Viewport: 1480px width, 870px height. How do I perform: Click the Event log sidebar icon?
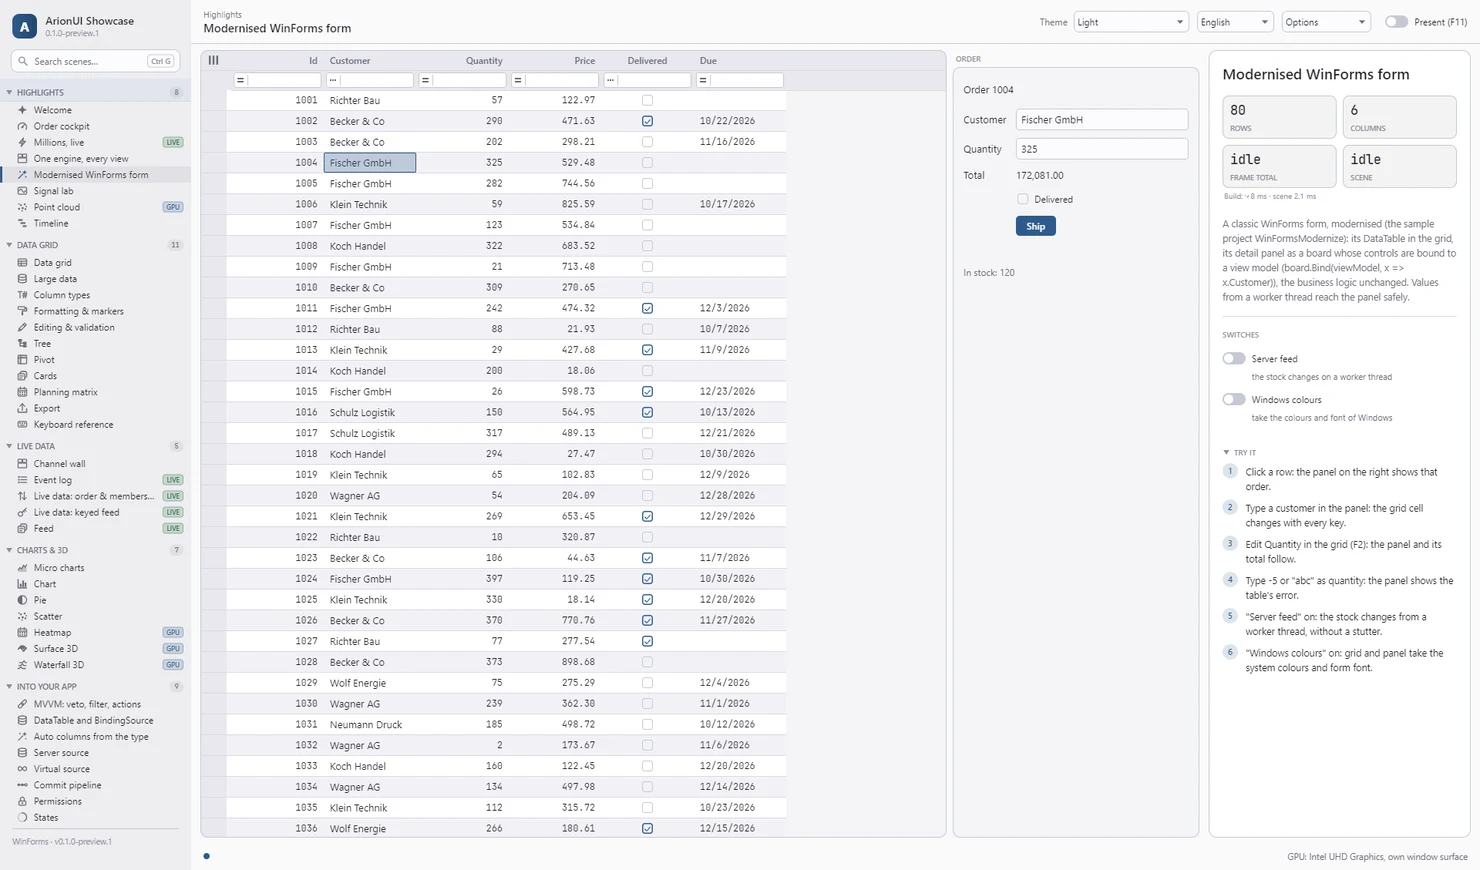pos(22,480)
